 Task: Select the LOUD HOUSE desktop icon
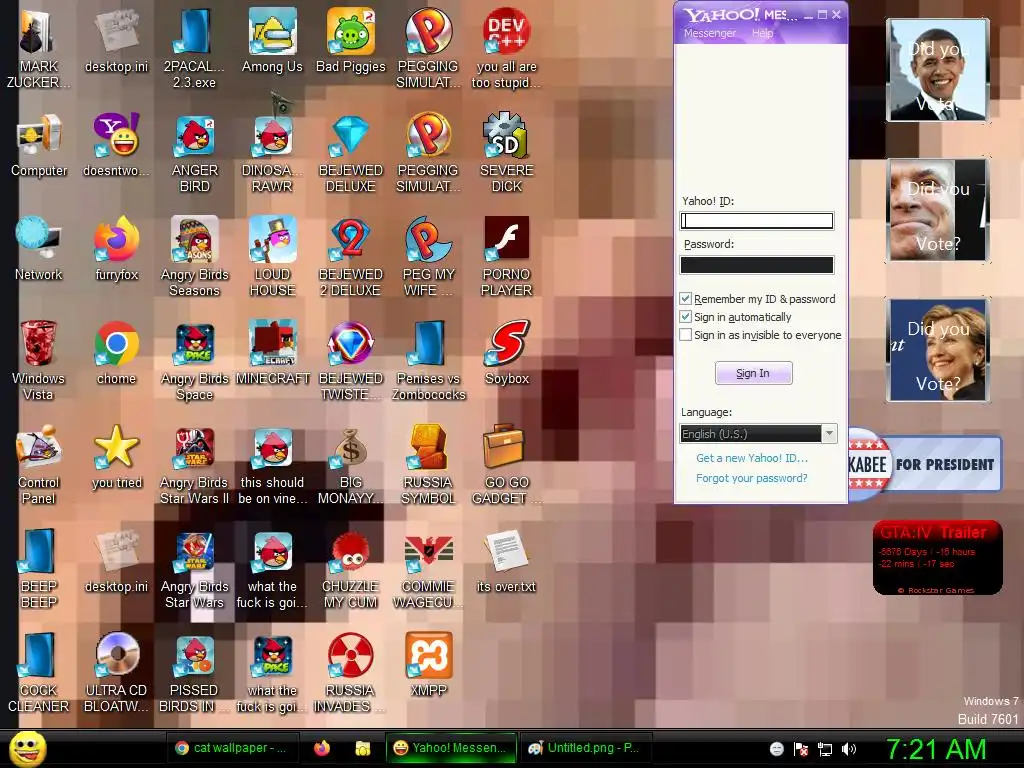click(272, 257)
